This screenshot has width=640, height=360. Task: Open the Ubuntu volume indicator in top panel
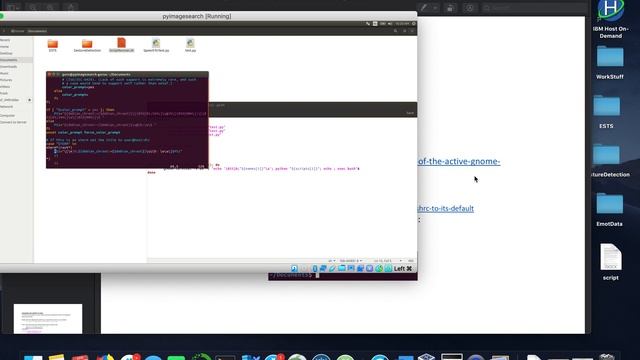pyautogui.click(x=390, y=24)
